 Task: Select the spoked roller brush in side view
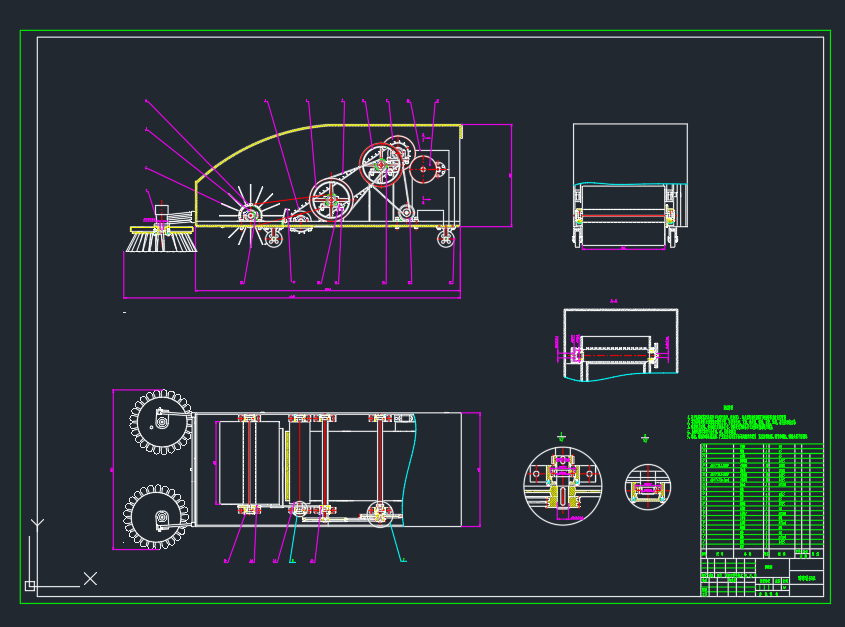click(250, 215)
